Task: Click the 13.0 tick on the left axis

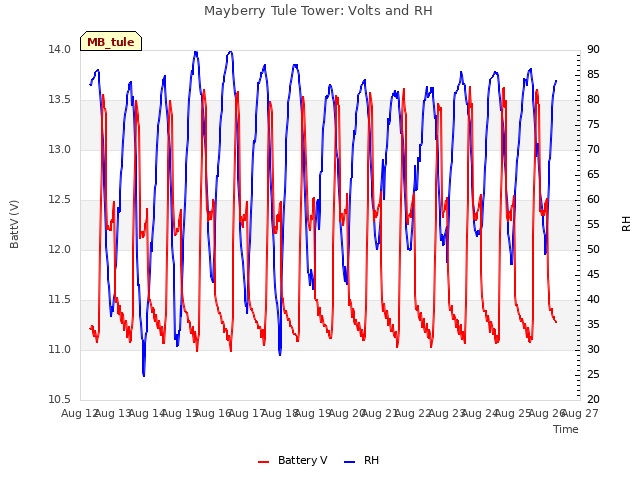Action: (60, 150)
